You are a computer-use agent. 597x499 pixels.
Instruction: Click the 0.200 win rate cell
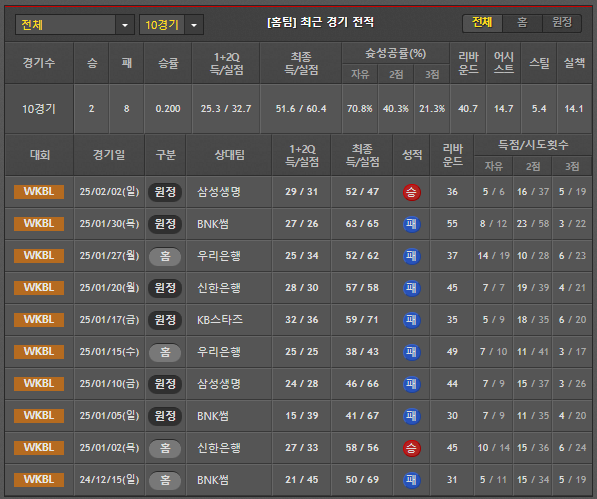tap(168, 109)
